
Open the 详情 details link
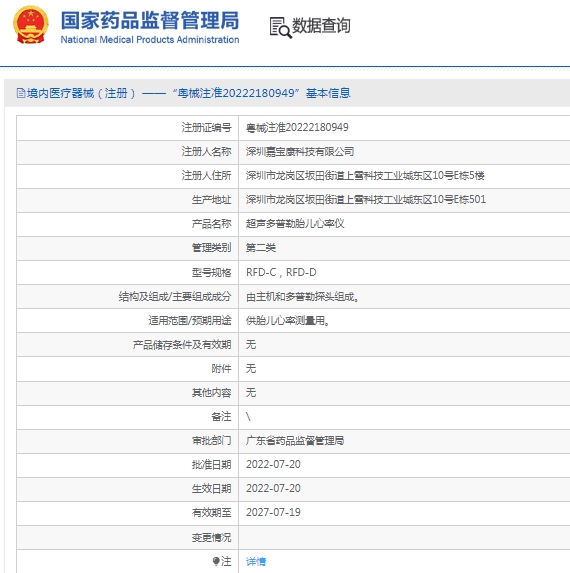coord(256,561)
